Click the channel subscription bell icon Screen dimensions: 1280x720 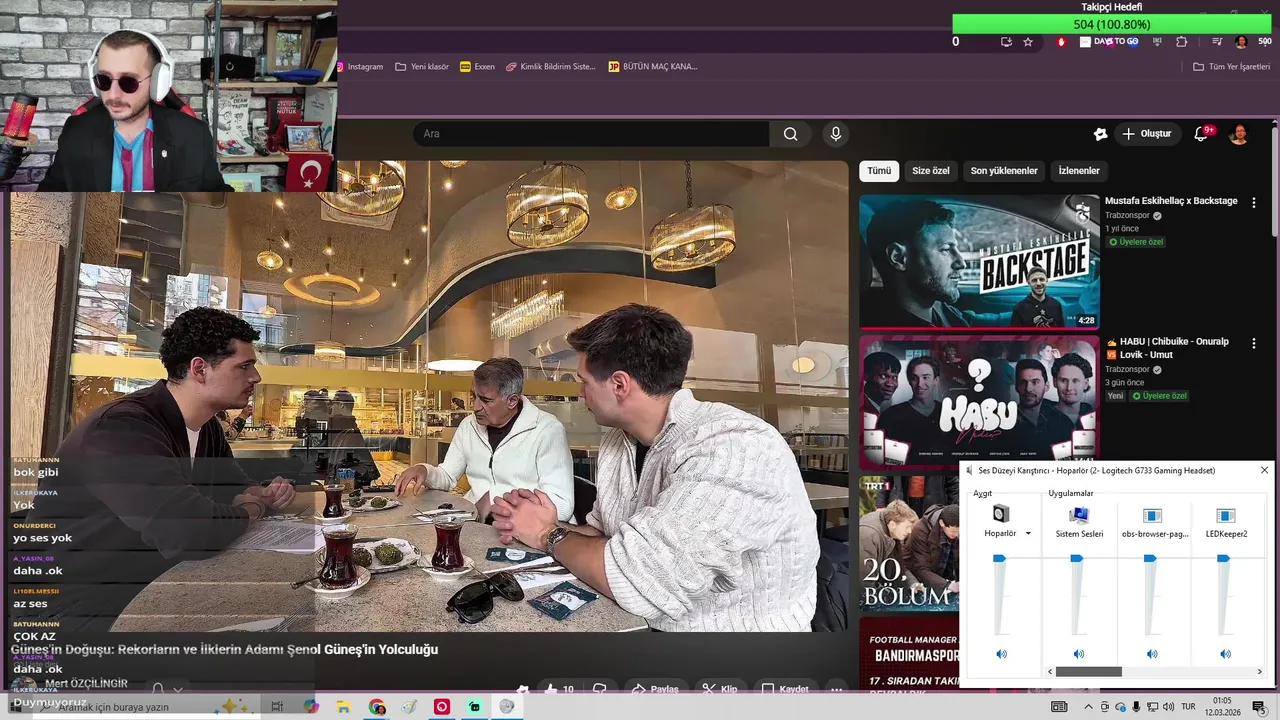pos(157,689)
